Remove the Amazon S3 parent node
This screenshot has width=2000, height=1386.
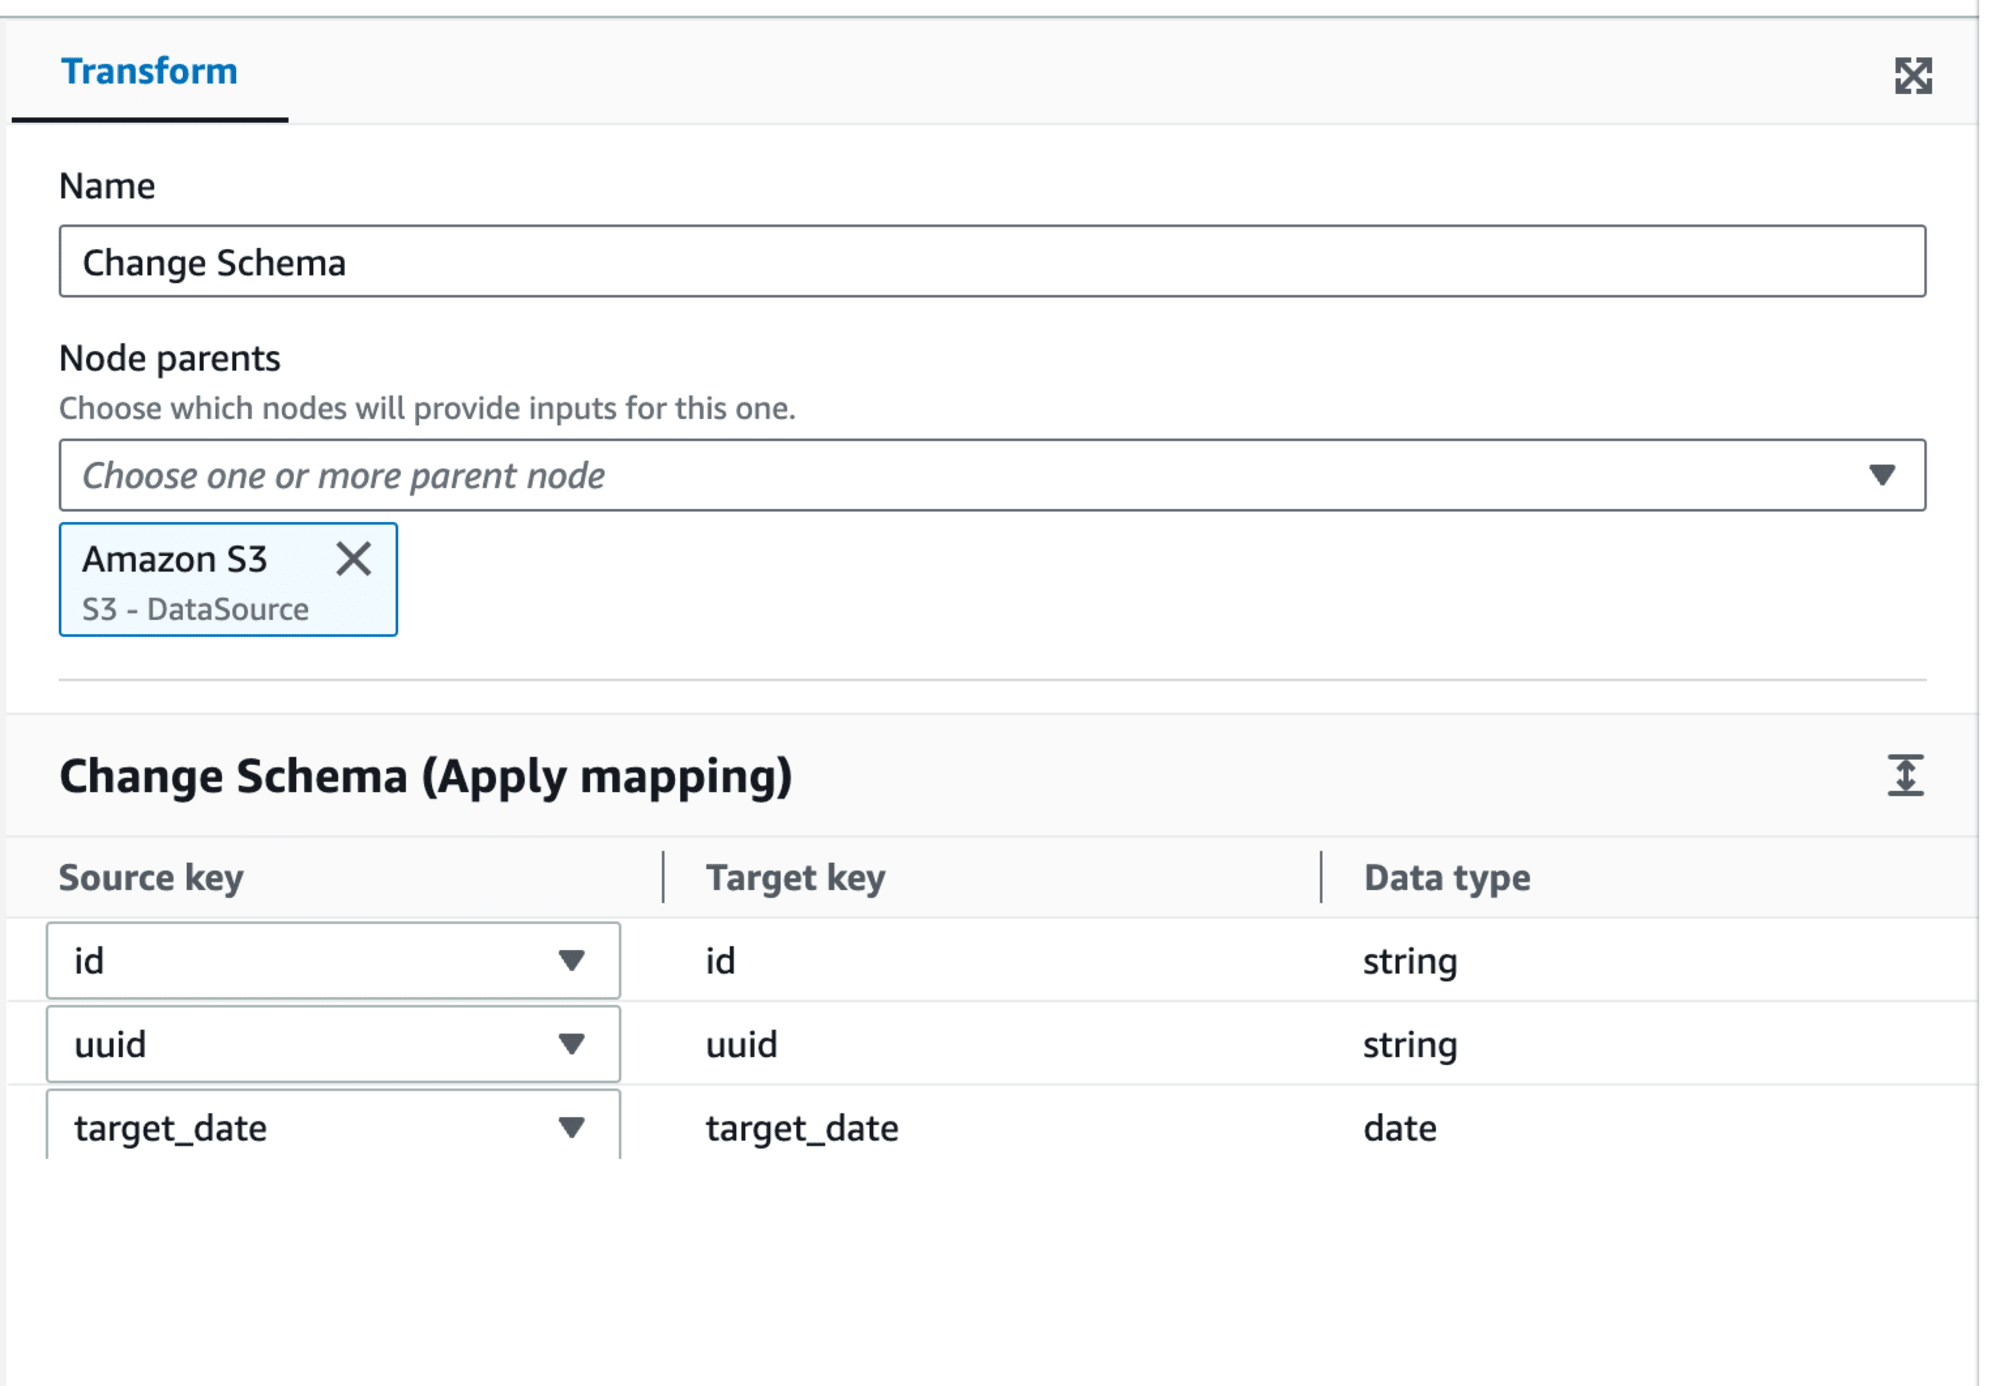(x=354, y=559)
